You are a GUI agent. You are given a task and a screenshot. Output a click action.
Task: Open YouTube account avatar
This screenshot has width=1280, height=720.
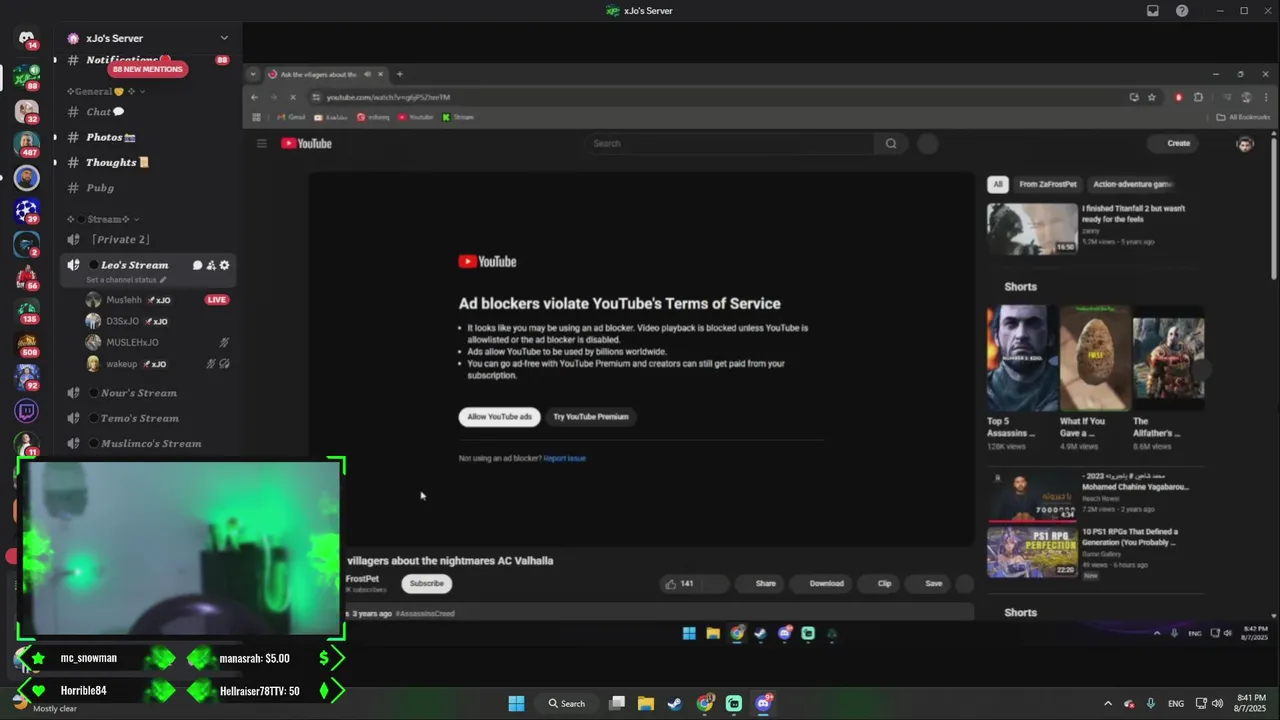(x=1245, y=143)
